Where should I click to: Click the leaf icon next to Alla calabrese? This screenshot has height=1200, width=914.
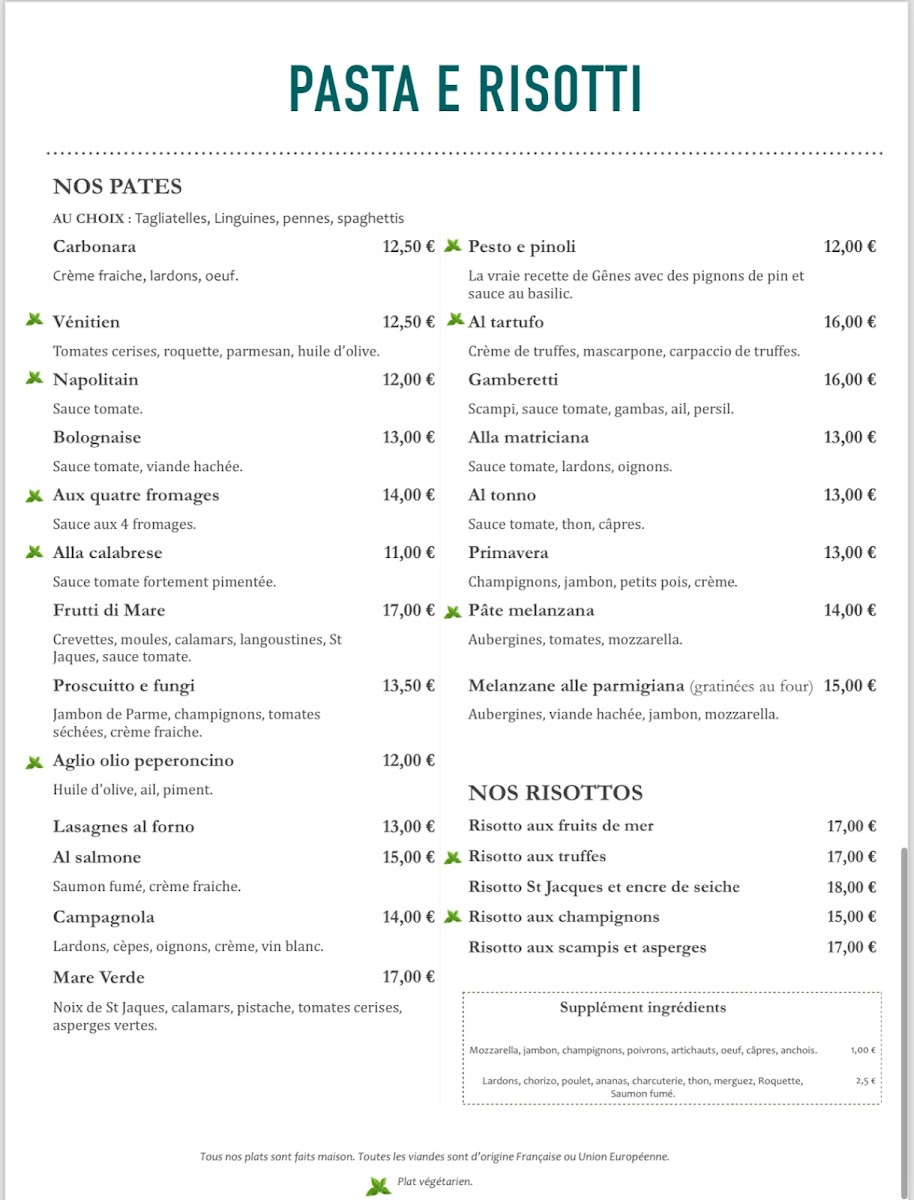35,552
